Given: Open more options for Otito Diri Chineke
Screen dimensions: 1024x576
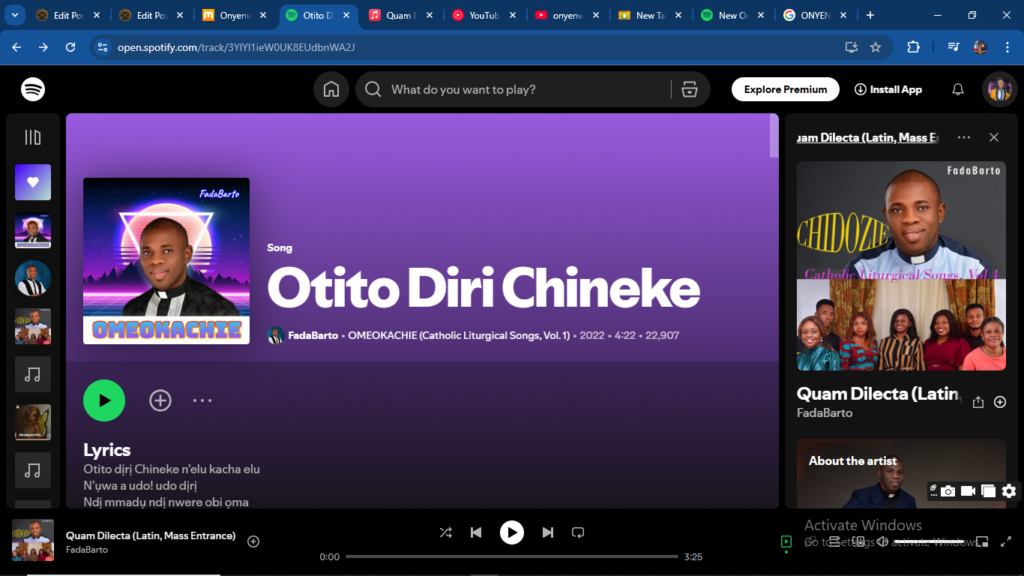Looking at the screenshot, I should click(x=202, y=400).
